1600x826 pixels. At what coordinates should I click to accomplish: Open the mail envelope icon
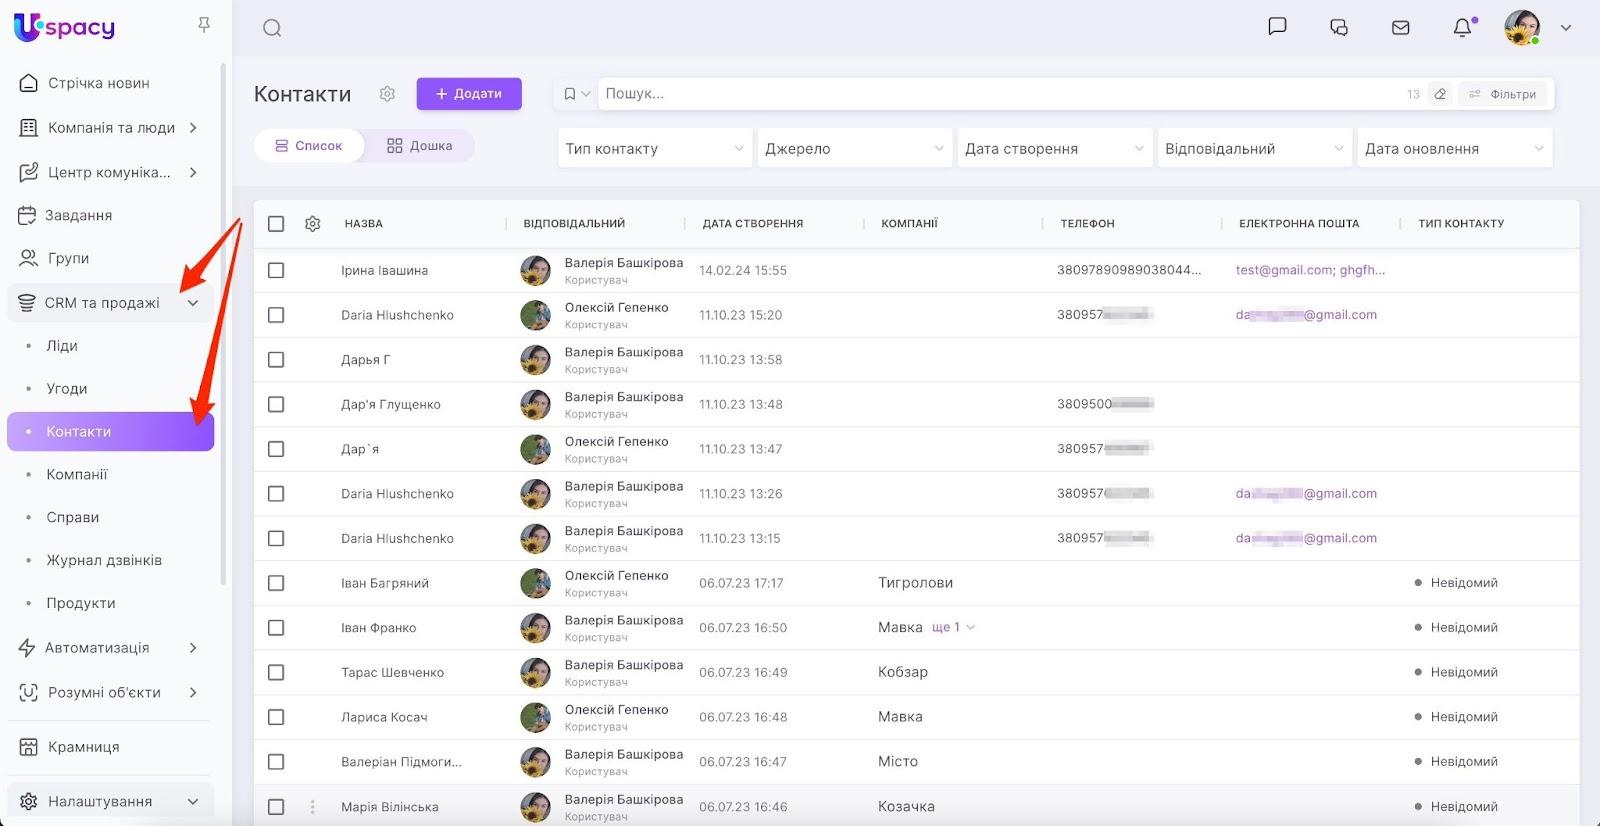tap(1401, 28)
